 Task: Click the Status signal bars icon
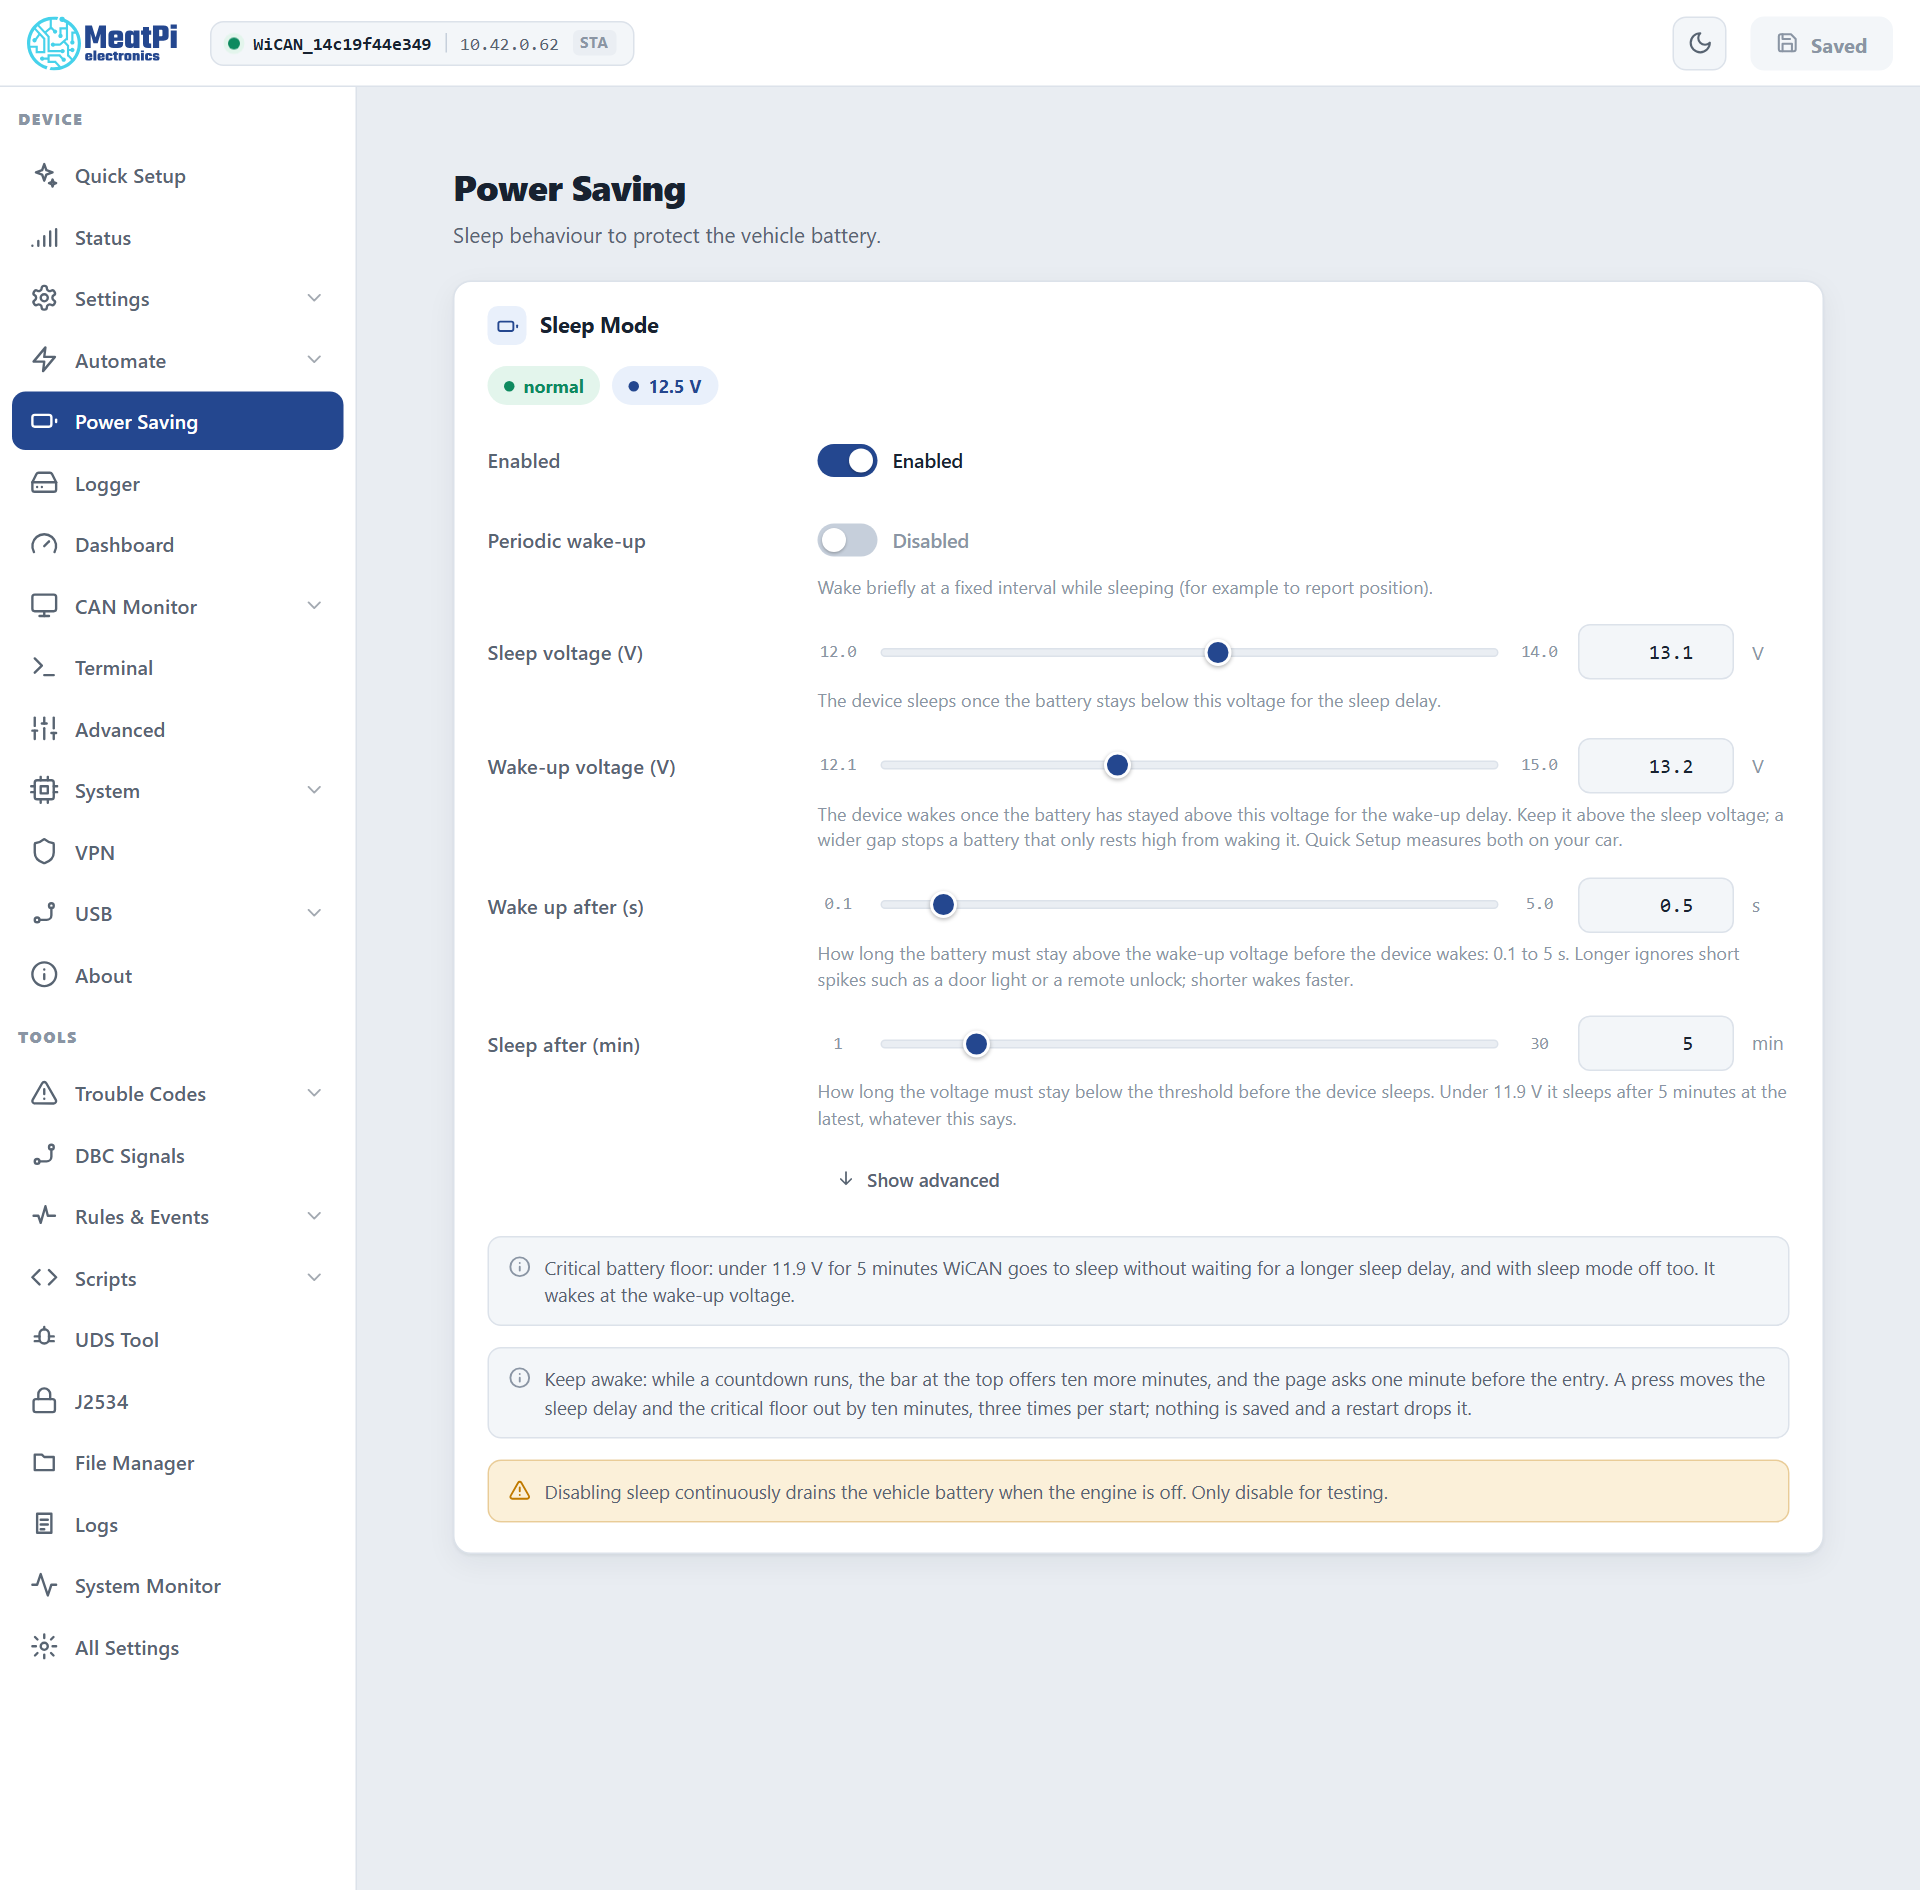(x=44, y=237)
